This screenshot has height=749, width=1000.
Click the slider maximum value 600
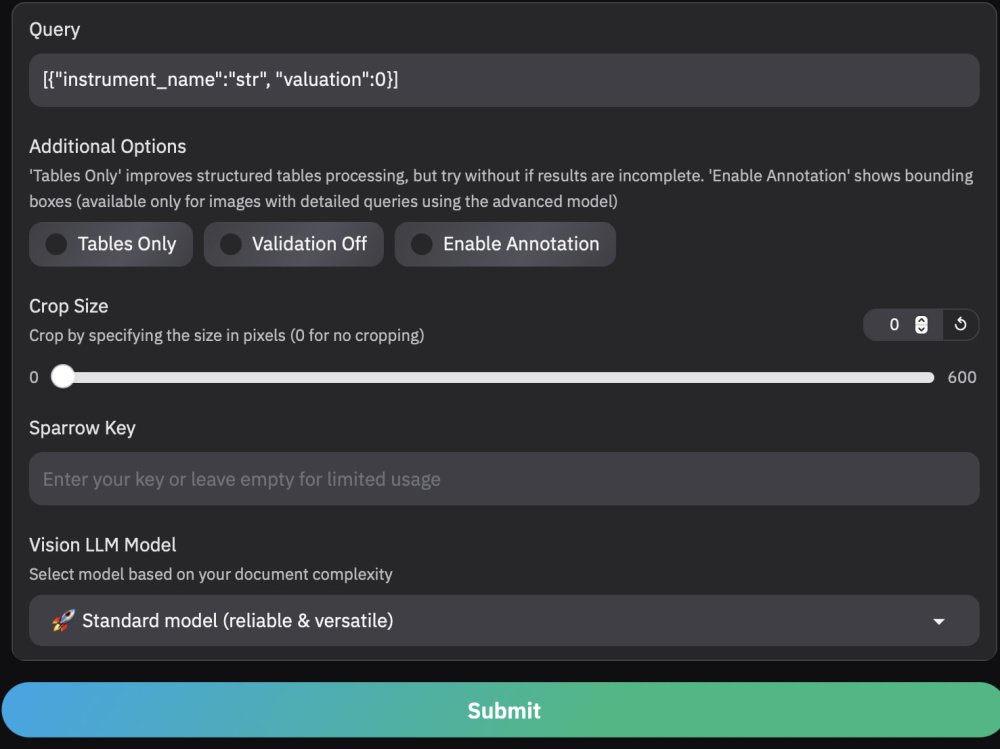pyautogui.click(x=962, y=377)
